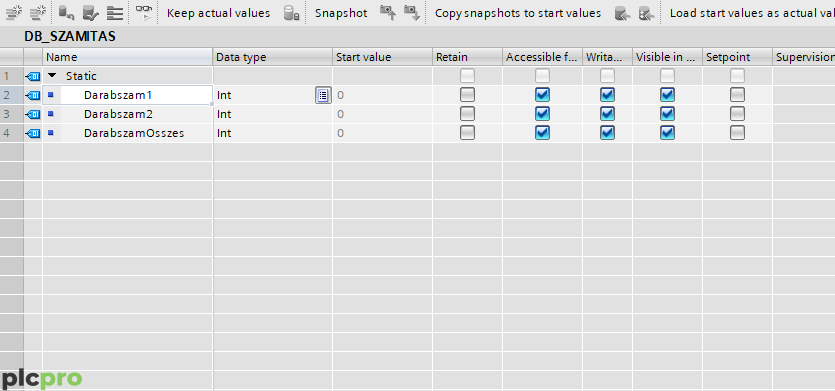Image resolution: width=835 pixels, height=391 pixels.
Task: Enable Setpoint for DarabszamOsszes
Action: point(737,133)
